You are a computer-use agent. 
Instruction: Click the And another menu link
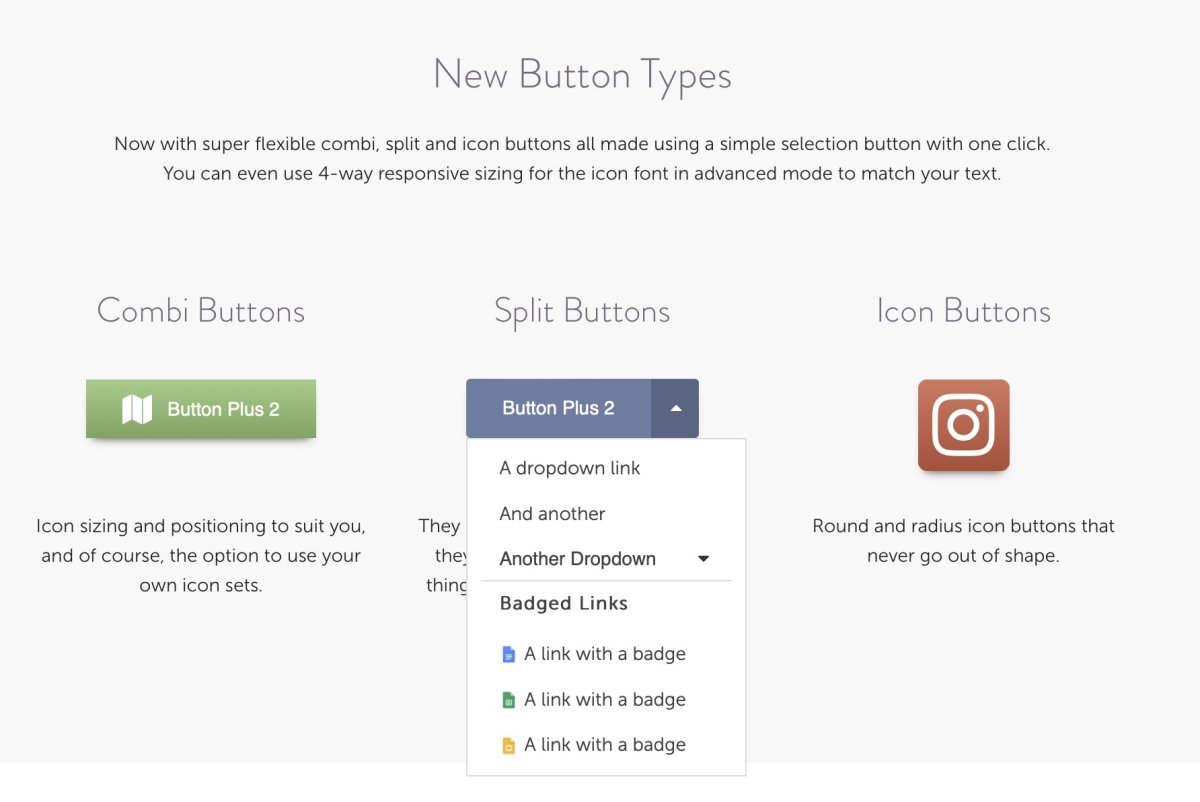pos(552,514)
